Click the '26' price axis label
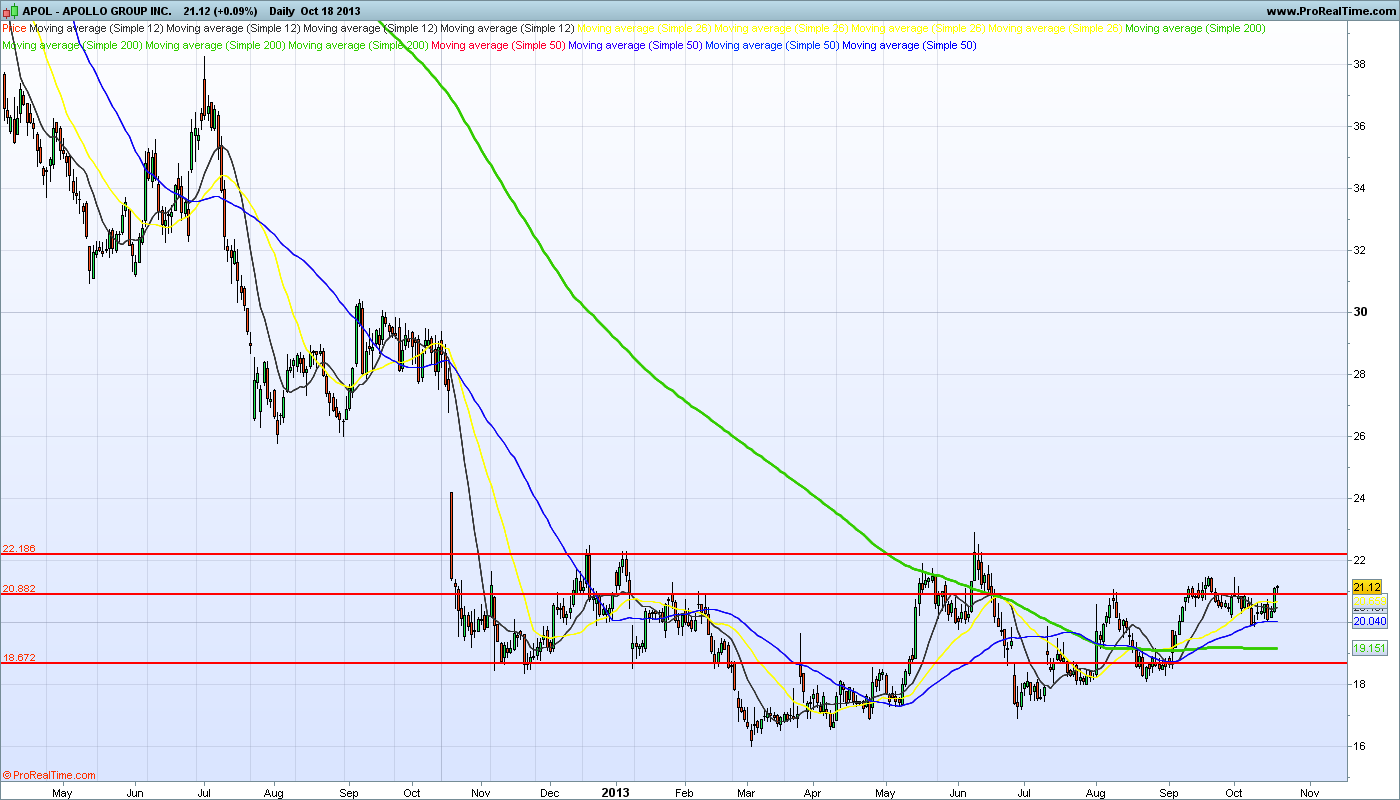 point(1359,436)
